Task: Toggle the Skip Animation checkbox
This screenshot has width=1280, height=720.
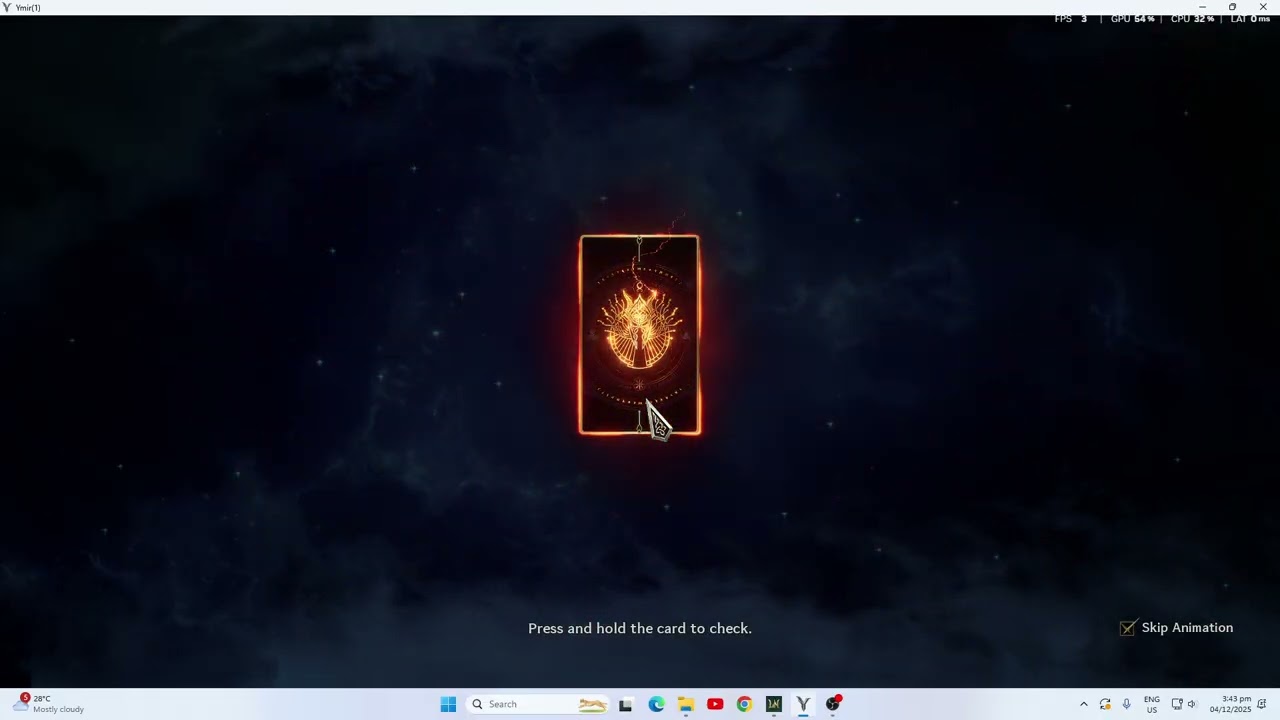Action: coord(1128,628)
